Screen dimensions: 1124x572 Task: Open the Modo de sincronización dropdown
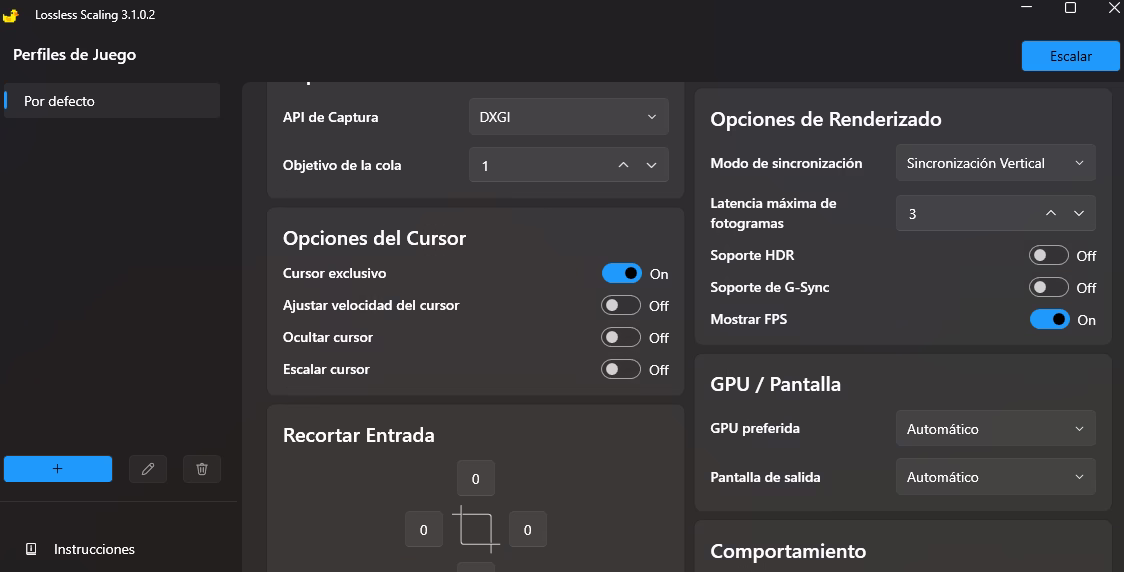[x=996, y=163]
